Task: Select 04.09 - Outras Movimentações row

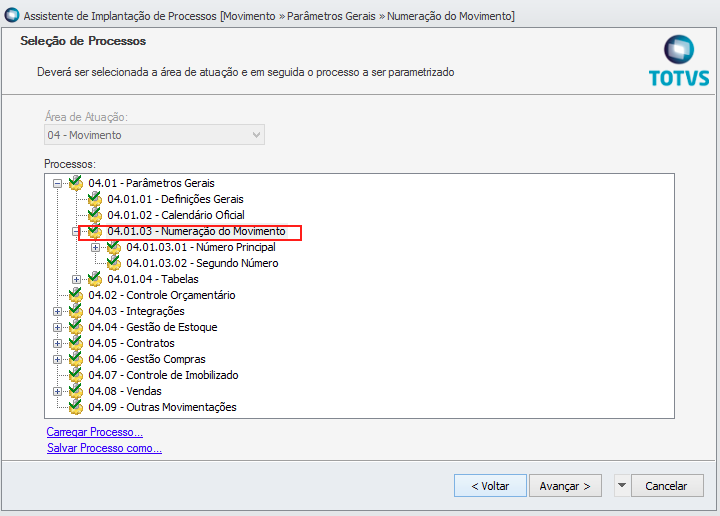Action: 163,407
